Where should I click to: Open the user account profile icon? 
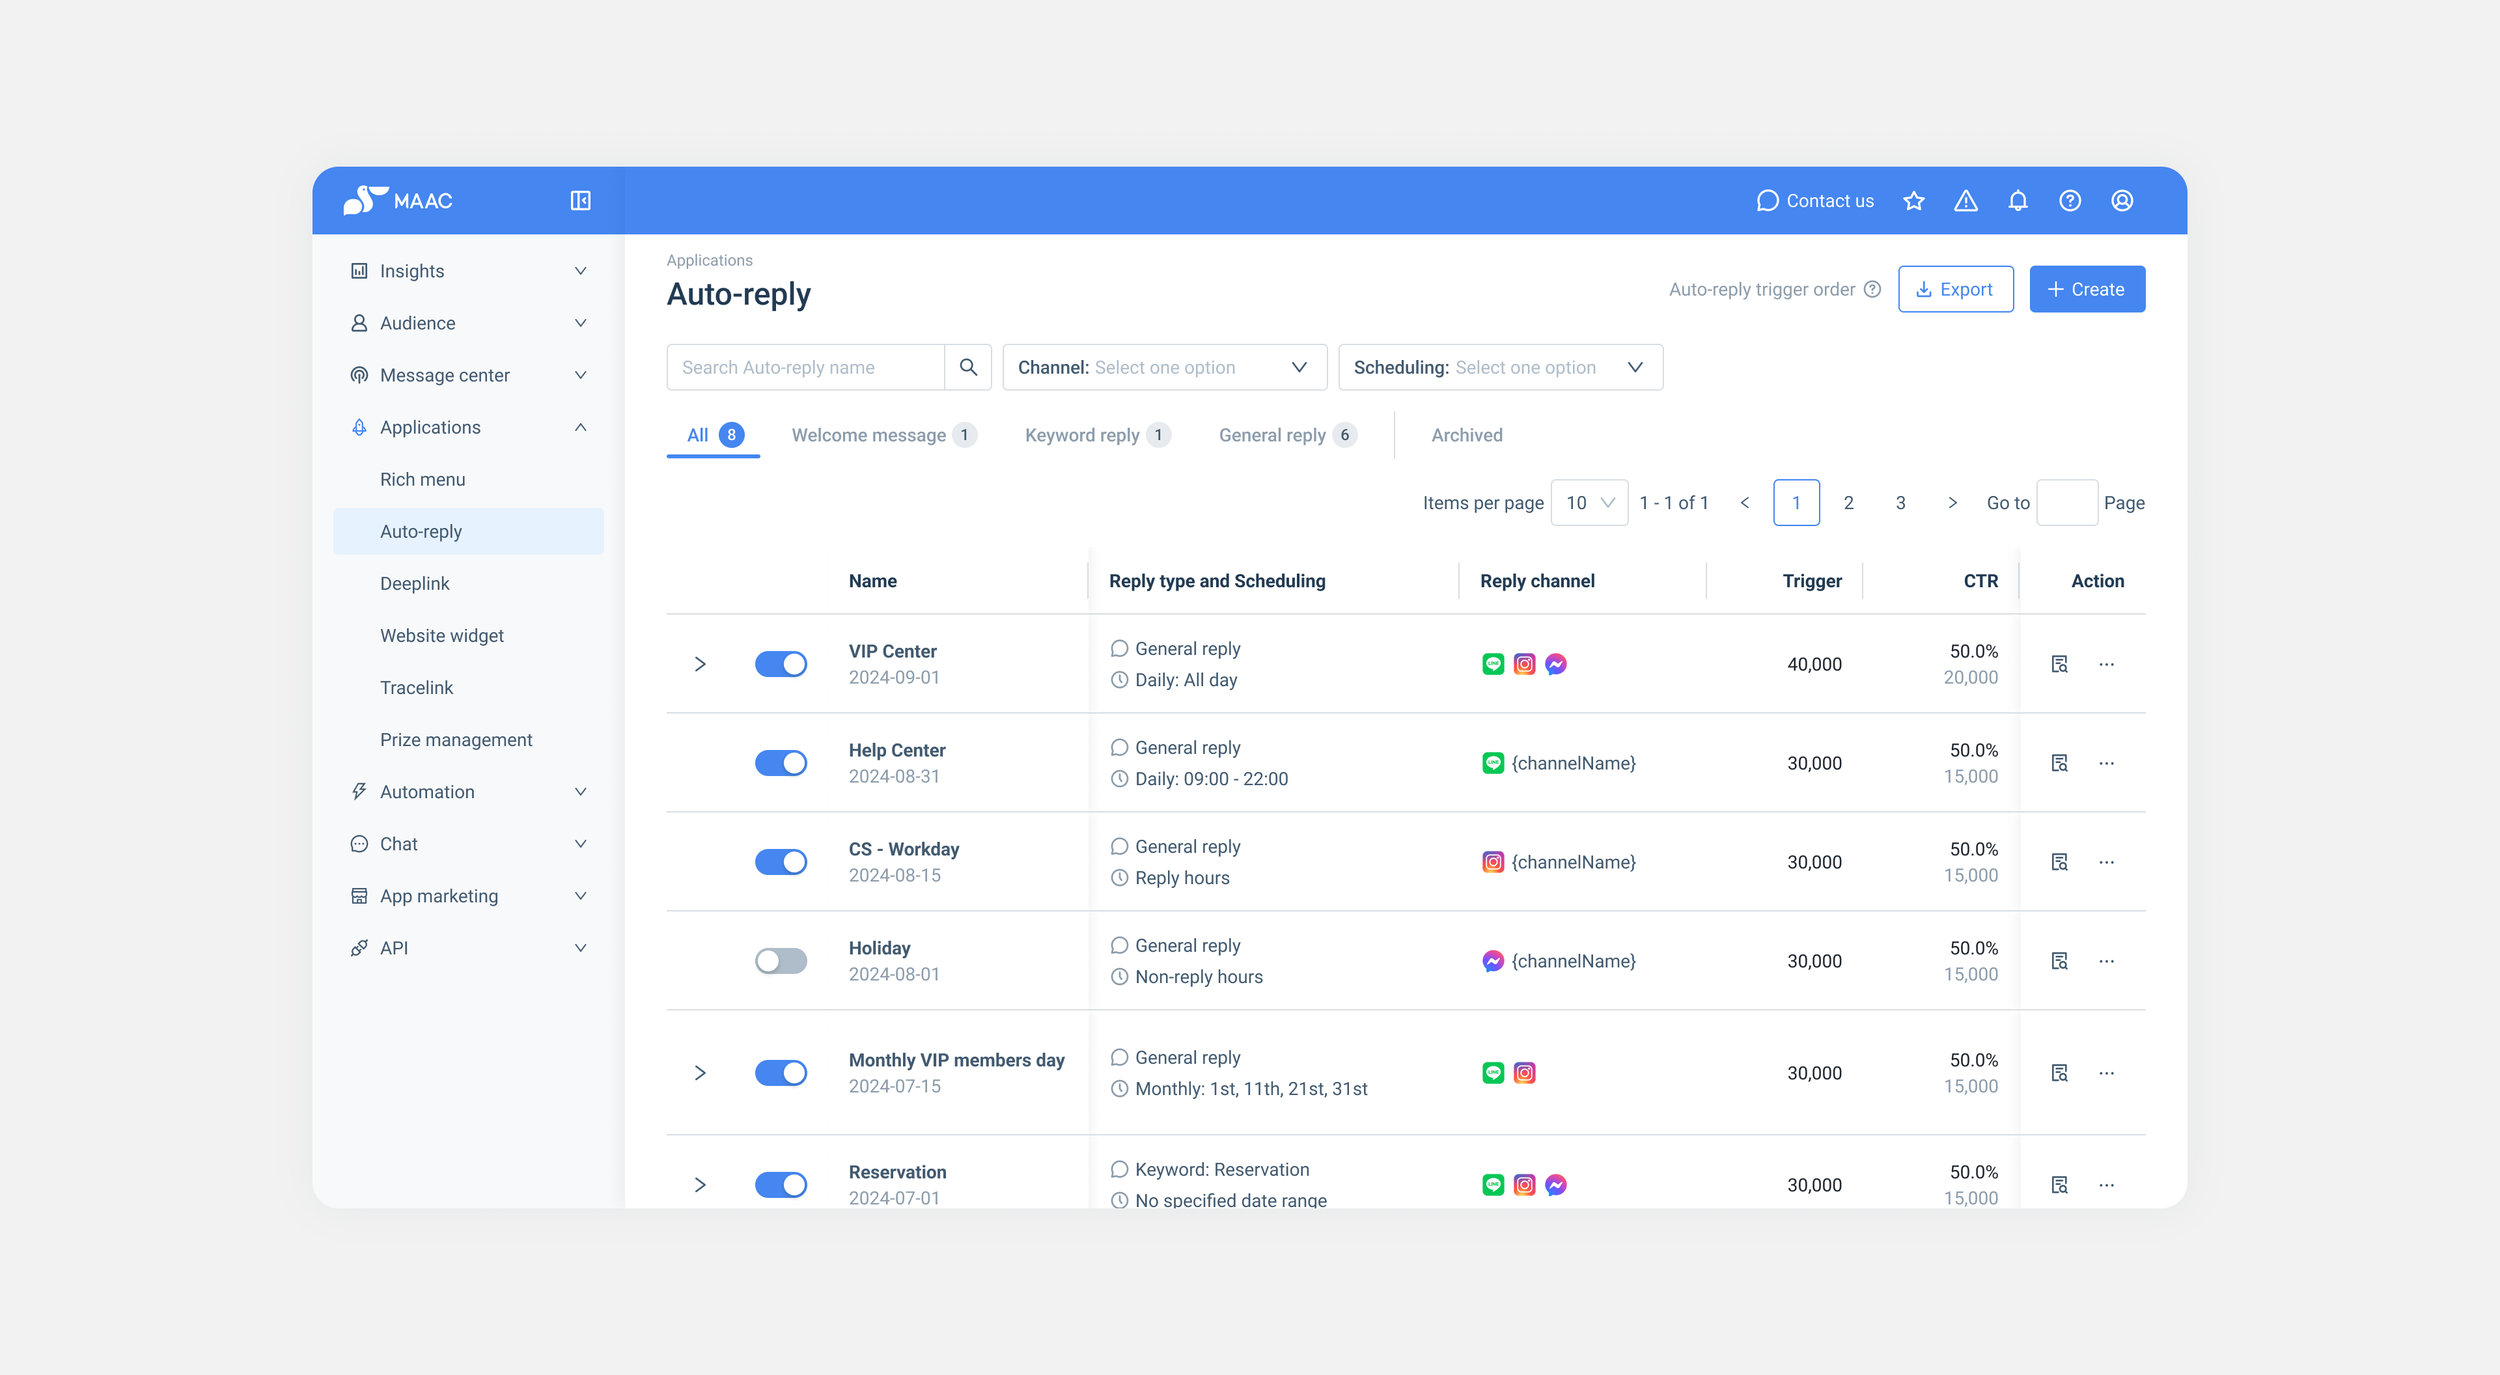pyautogui.click(x=2121, y=201)
